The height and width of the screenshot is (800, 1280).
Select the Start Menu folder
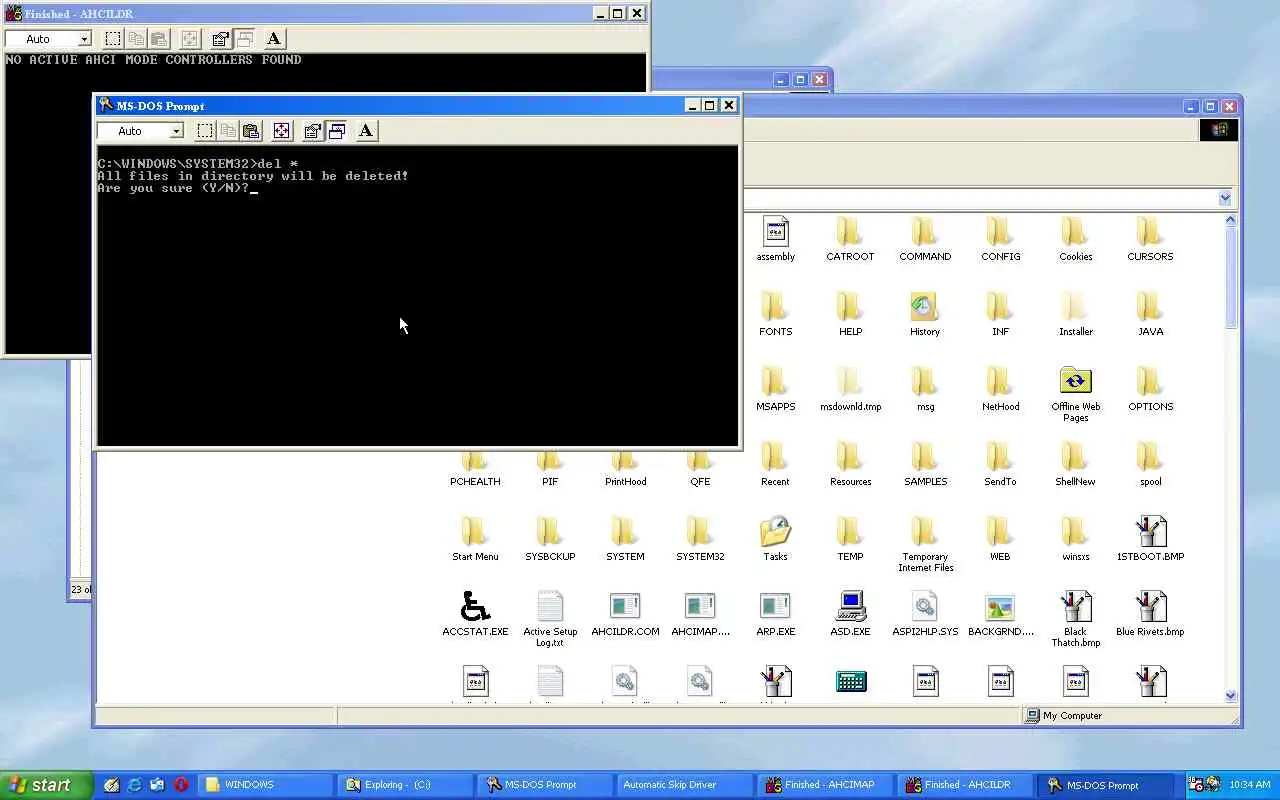475,539
